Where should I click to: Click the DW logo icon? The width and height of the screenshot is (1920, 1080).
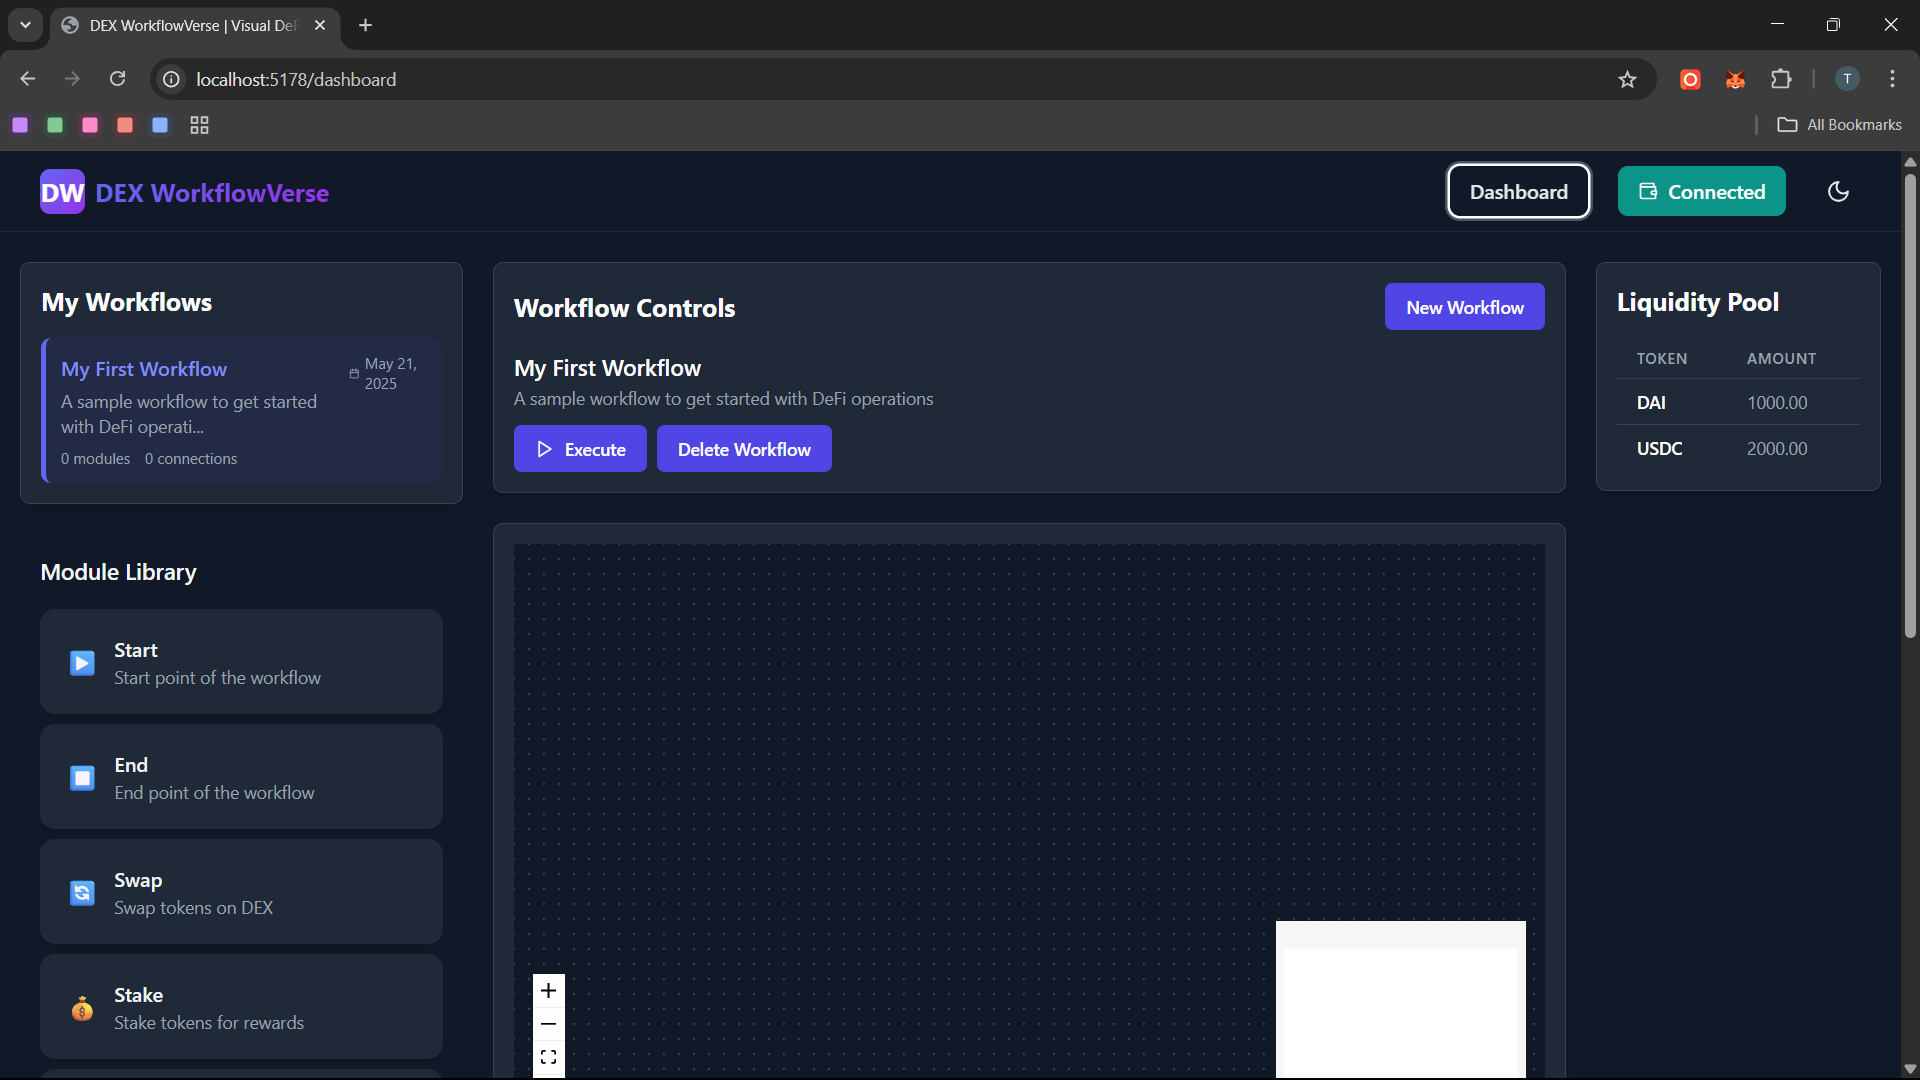click(x=62, y=192)
